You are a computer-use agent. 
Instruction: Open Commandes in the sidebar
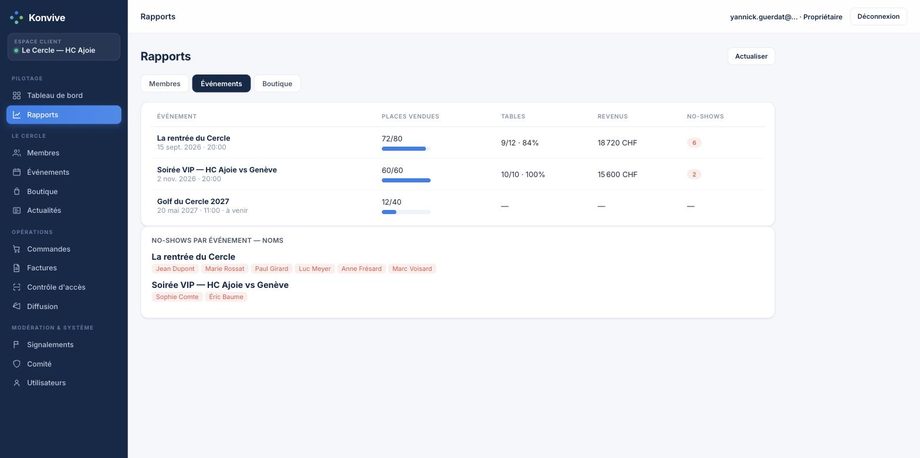pyautogui.click(x=64, y=249)
